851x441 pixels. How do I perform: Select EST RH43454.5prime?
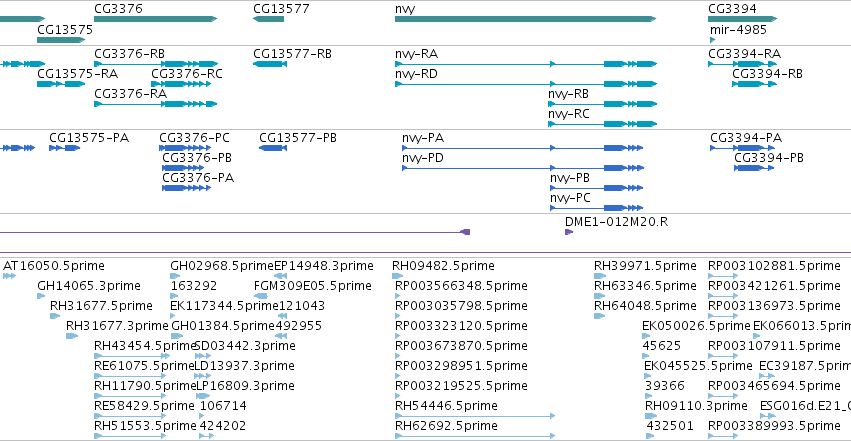(x=145, y=346)
